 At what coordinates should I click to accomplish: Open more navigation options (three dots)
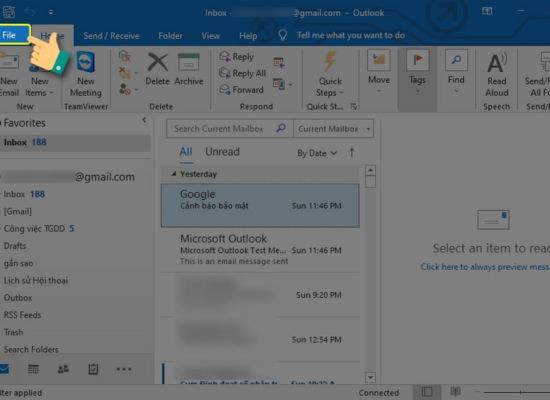[x=124, y=369]
